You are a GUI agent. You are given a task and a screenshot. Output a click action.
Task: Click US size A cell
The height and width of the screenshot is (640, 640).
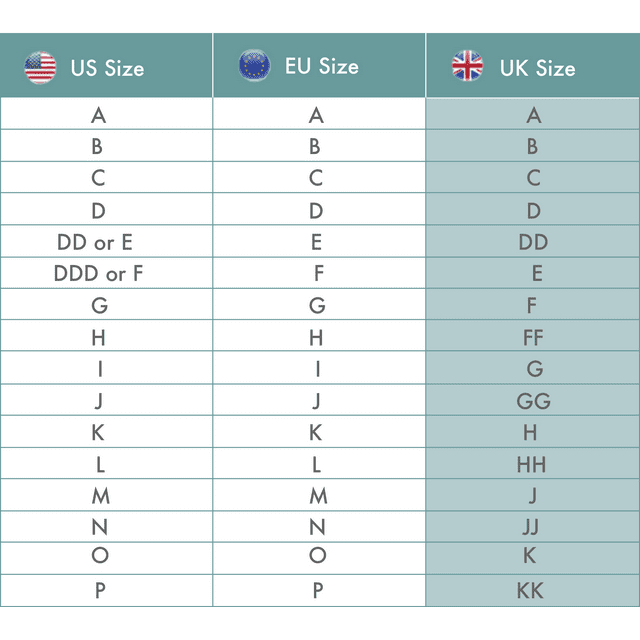(98, 115)
